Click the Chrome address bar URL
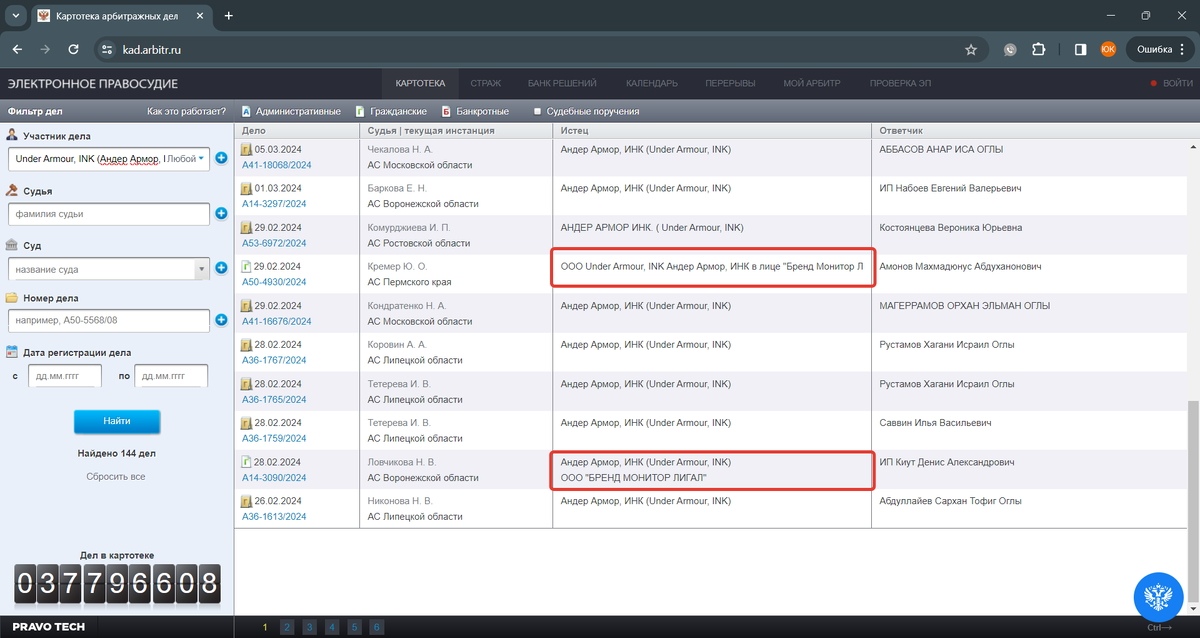This screenshot has width=1200, height=638. 153,49
